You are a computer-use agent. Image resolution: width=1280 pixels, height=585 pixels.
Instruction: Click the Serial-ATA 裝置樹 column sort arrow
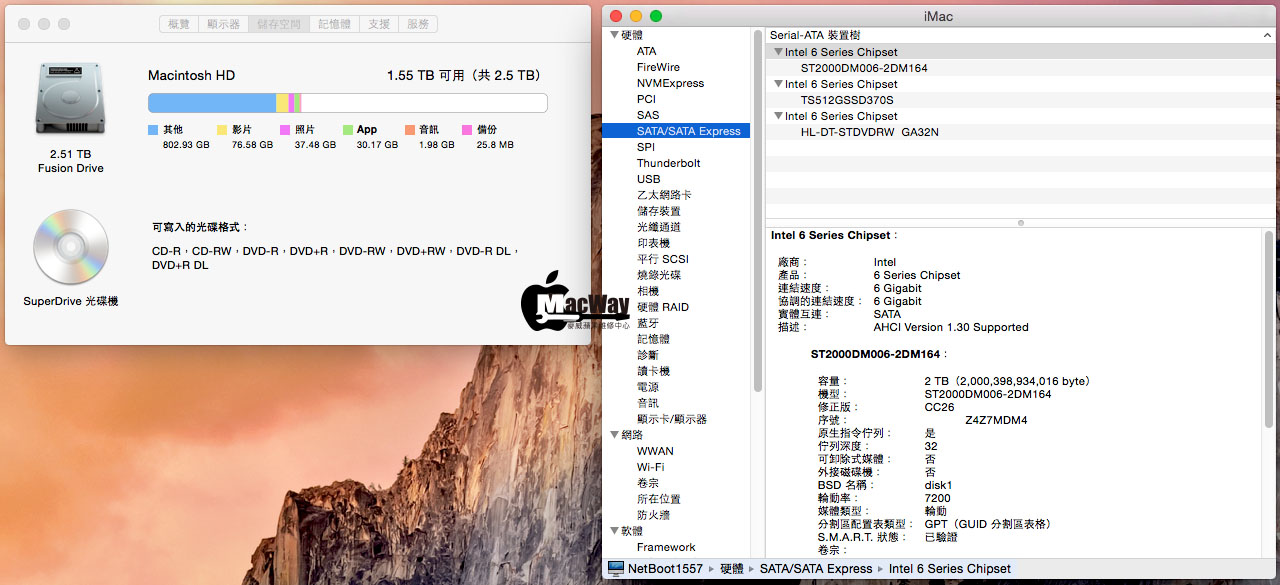(1267, 35)
